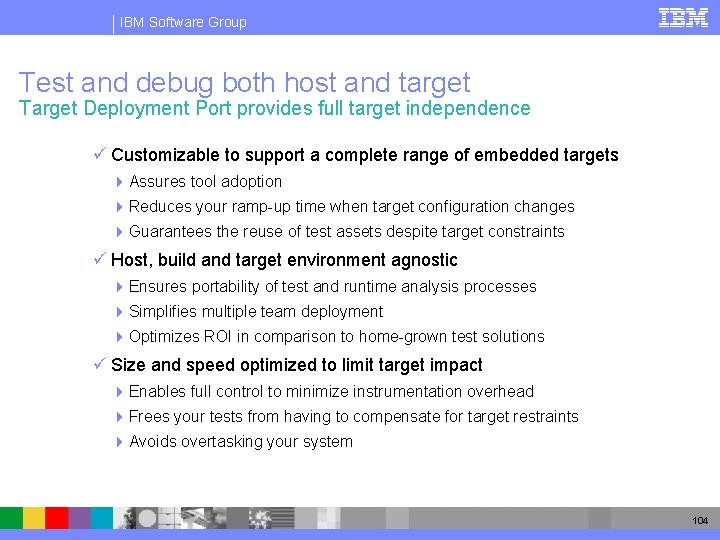Click arrow bullet beside 'Enables full control to minimize'
Image resolution: width=720 pixels, height=540 pixels.
(x=119, y=392)
